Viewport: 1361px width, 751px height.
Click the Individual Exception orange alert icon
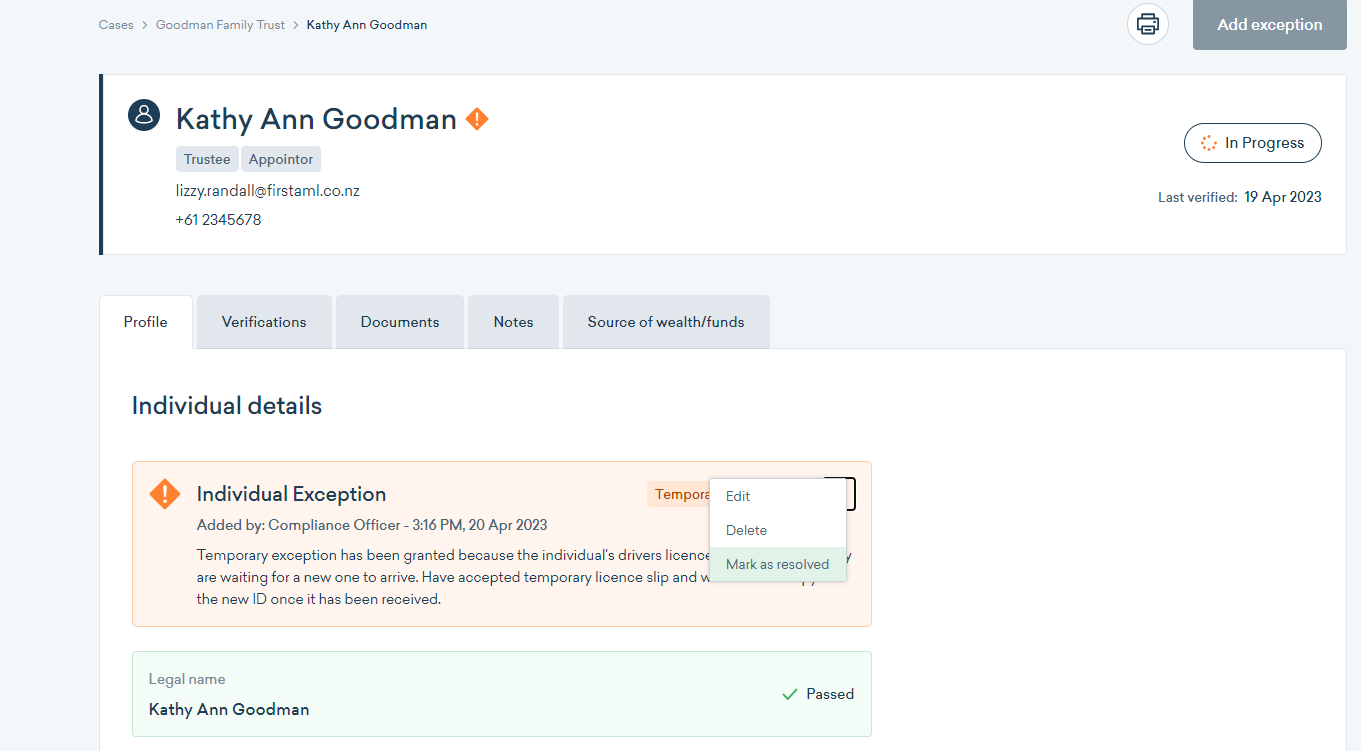(x=164, y=494)
